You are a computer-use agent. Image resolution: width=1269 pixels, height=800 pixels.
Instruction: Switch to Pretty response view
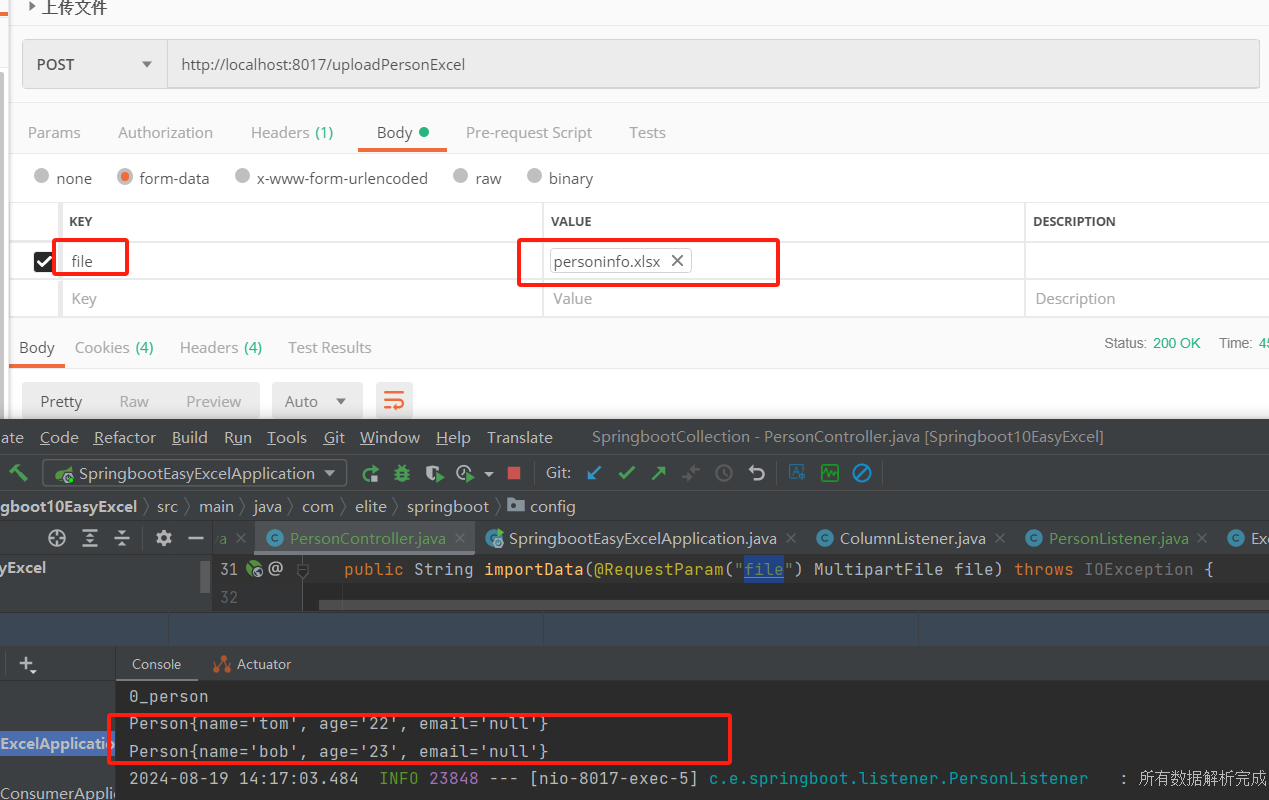point(61,401)
